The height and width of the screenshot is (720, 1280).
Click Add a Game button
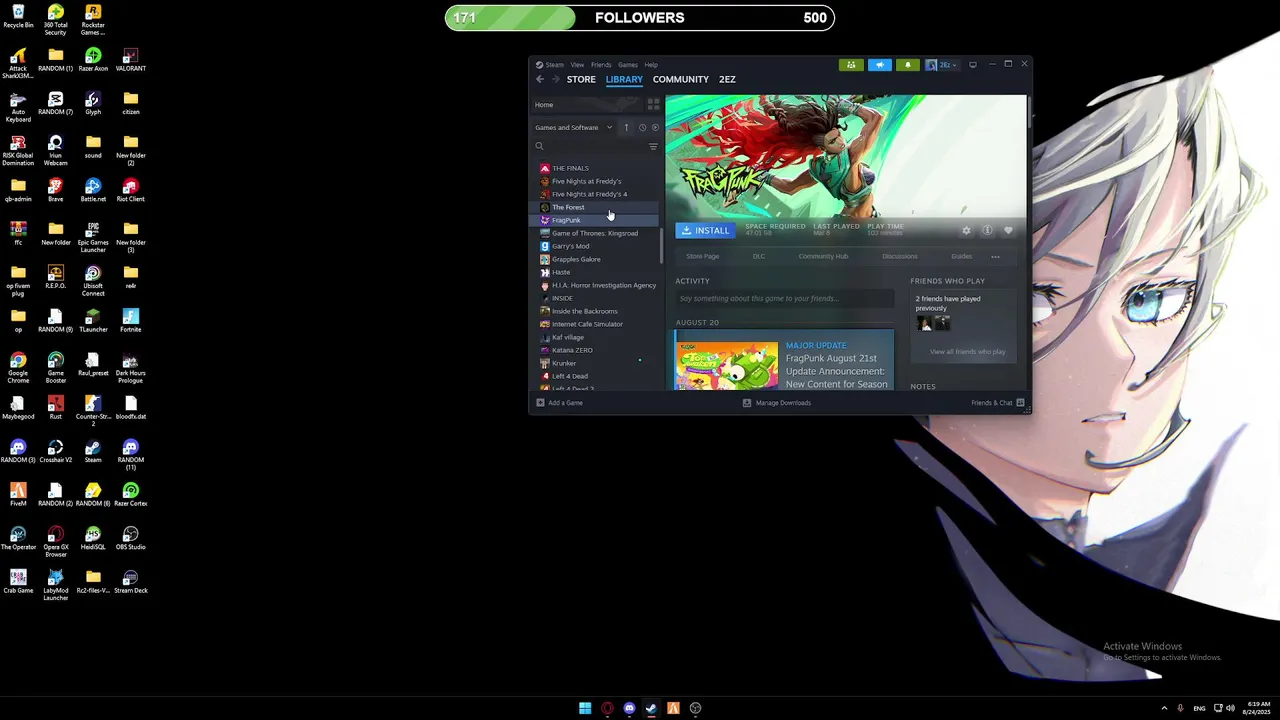click(x=560, y=403)
